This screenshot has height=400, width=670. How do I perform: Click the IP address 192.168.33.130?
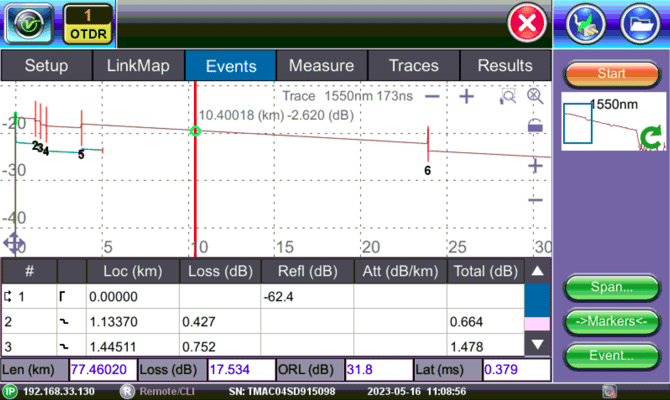[x=59, y=391]
